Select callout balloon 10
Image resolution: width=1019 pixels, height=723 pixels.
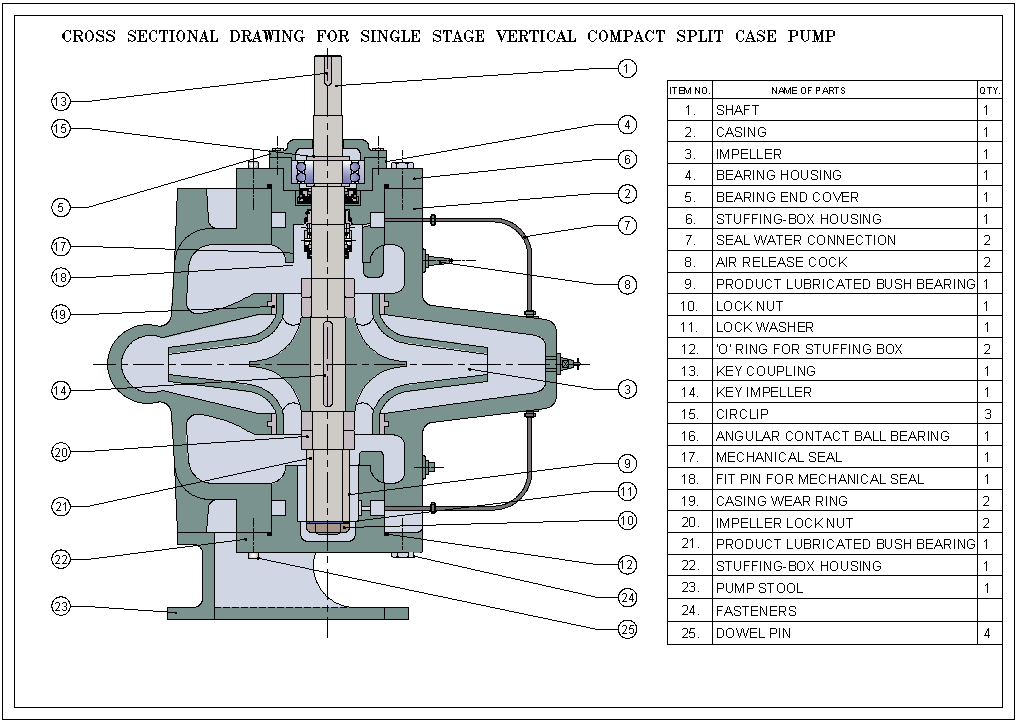[626, 520]
